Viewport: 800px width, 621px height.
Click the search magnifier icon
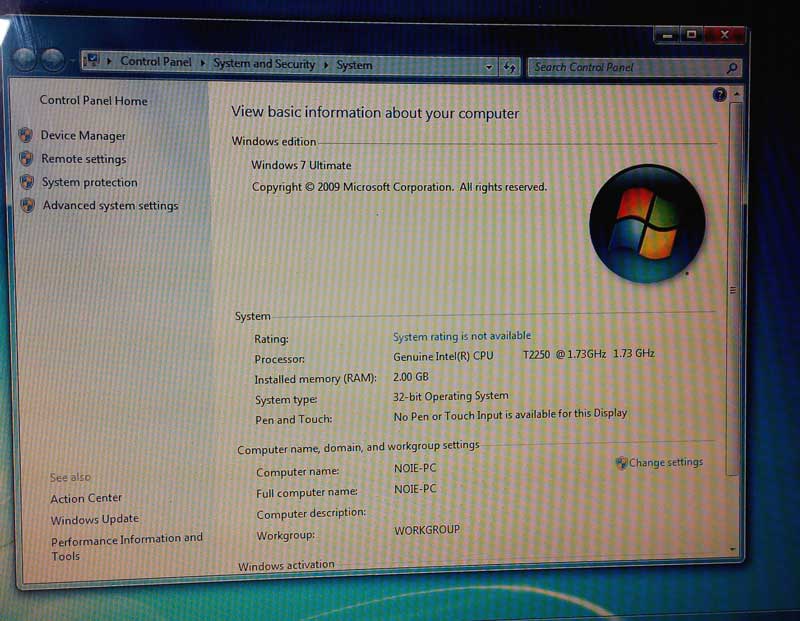pos(732,68)
